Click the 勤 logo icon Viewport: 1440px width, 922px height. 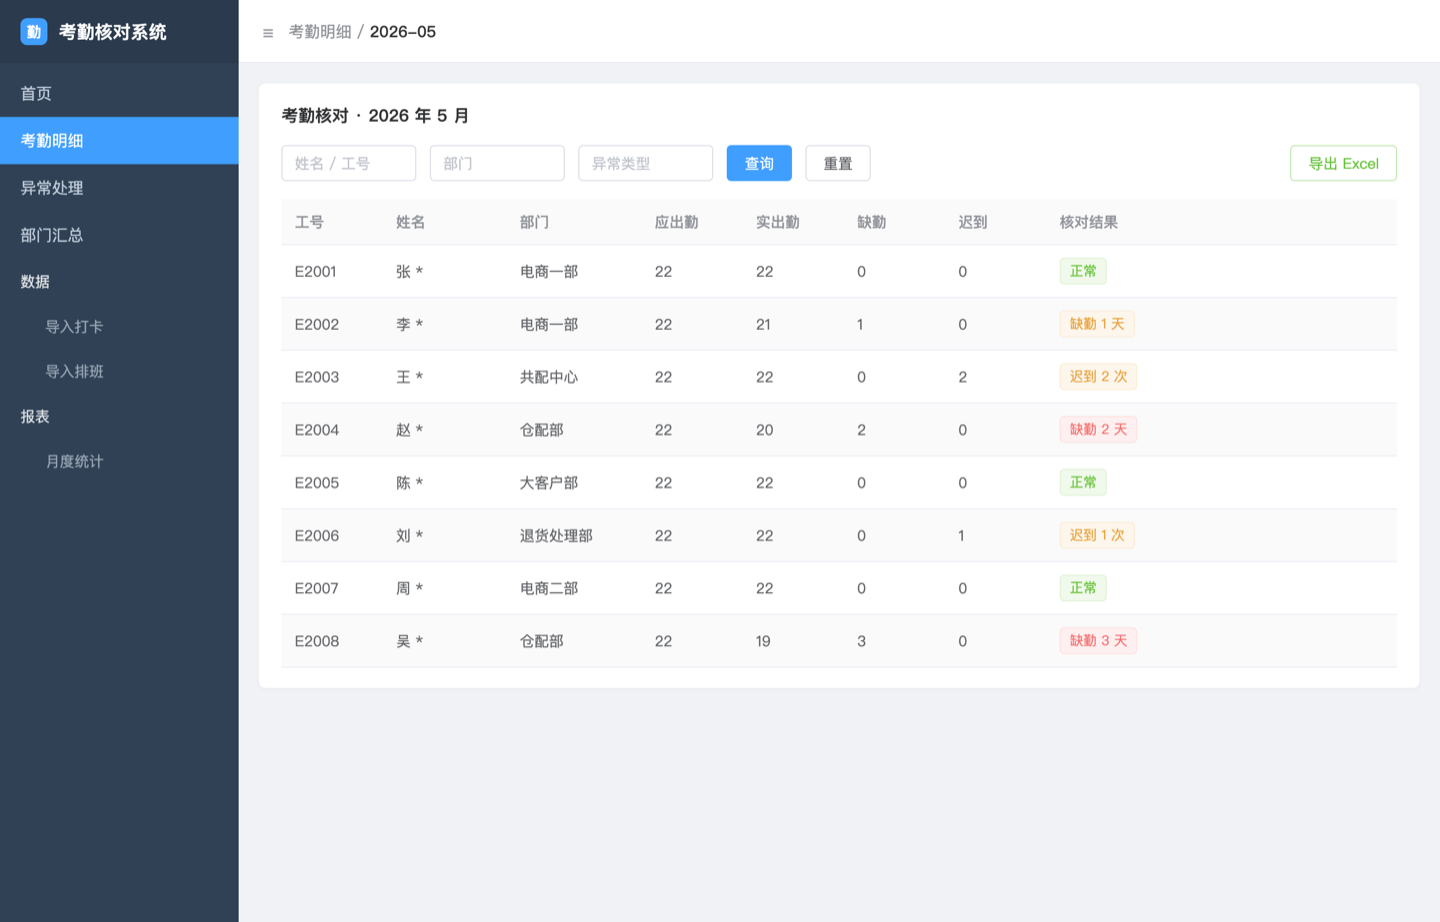click(x=34, y=32)
